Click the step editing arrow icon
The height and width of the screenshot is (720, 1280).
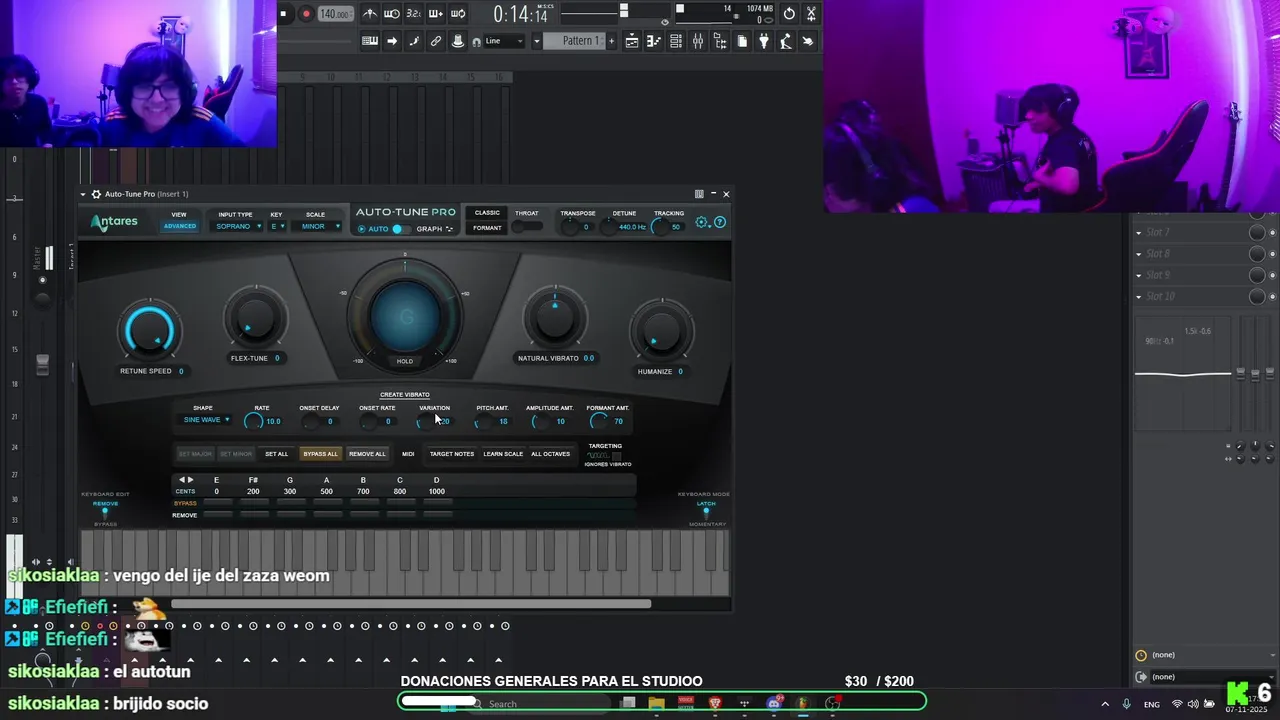point(392,41)
